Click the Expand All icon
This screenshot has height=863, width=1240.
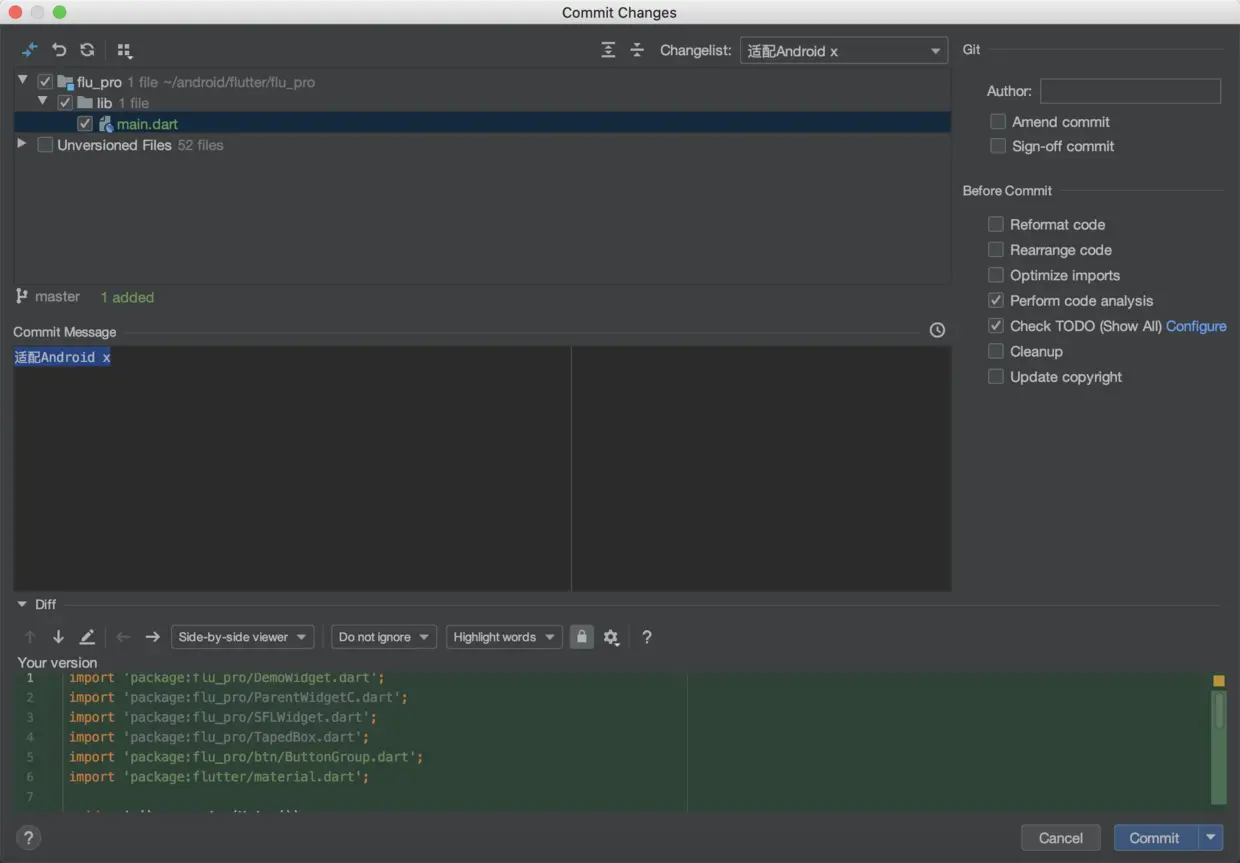coord(608,50)
